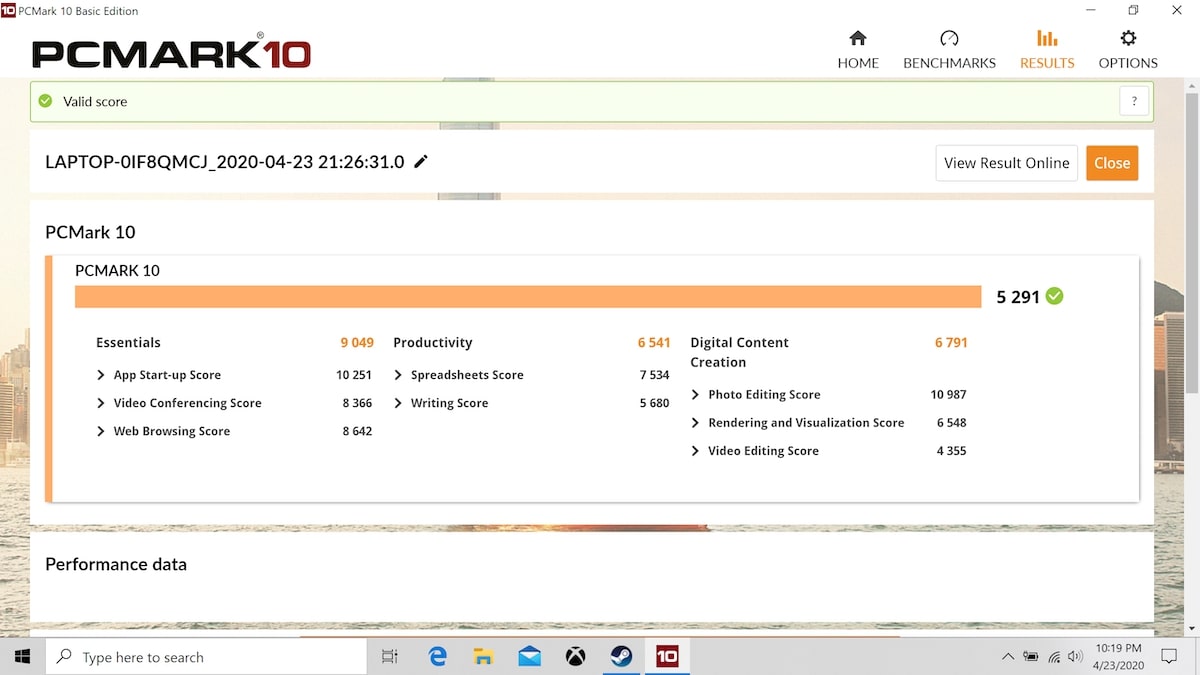Open Steam from the taskbar

click(621, 657)
